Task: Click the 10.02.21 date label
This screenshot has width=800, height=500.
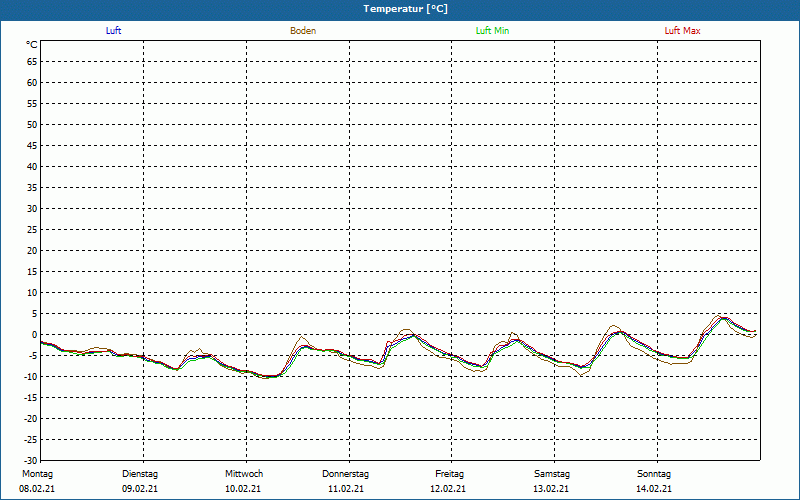Action: (x=243, y=489)
